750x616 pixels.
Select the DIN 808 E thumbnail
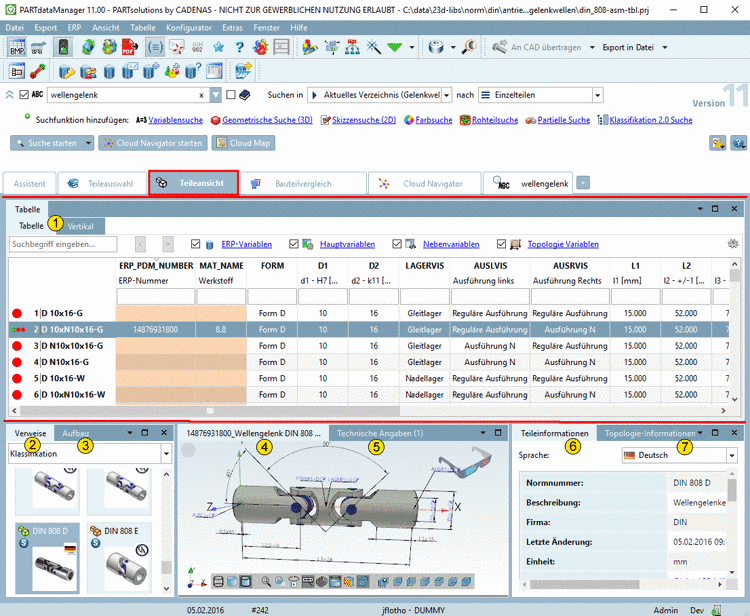pos(120,558)
